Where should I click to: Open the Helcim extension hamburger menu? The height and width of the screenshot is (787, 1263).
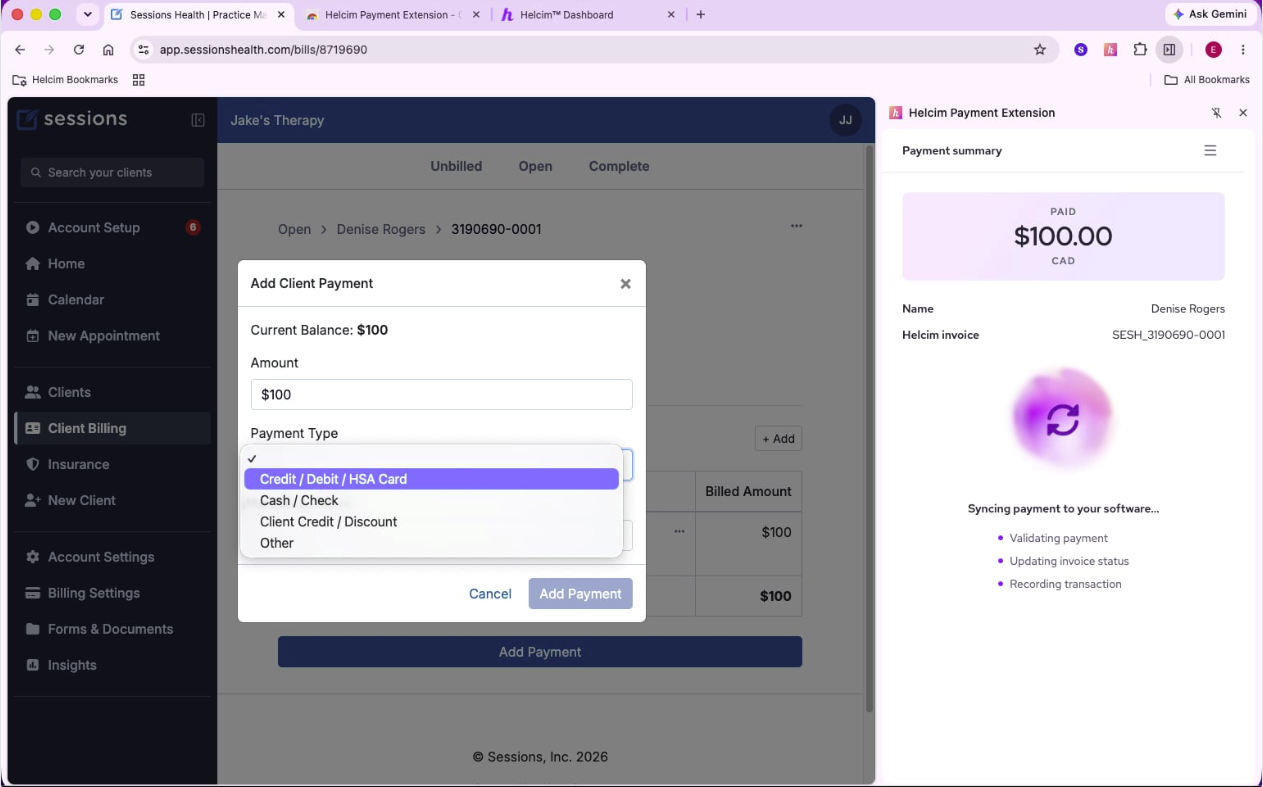(1210, 151)
